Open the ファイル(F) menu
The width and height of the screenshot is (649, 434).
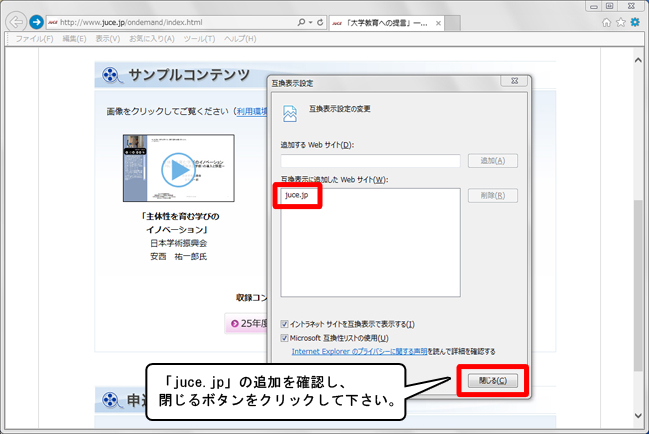(34, 38)
